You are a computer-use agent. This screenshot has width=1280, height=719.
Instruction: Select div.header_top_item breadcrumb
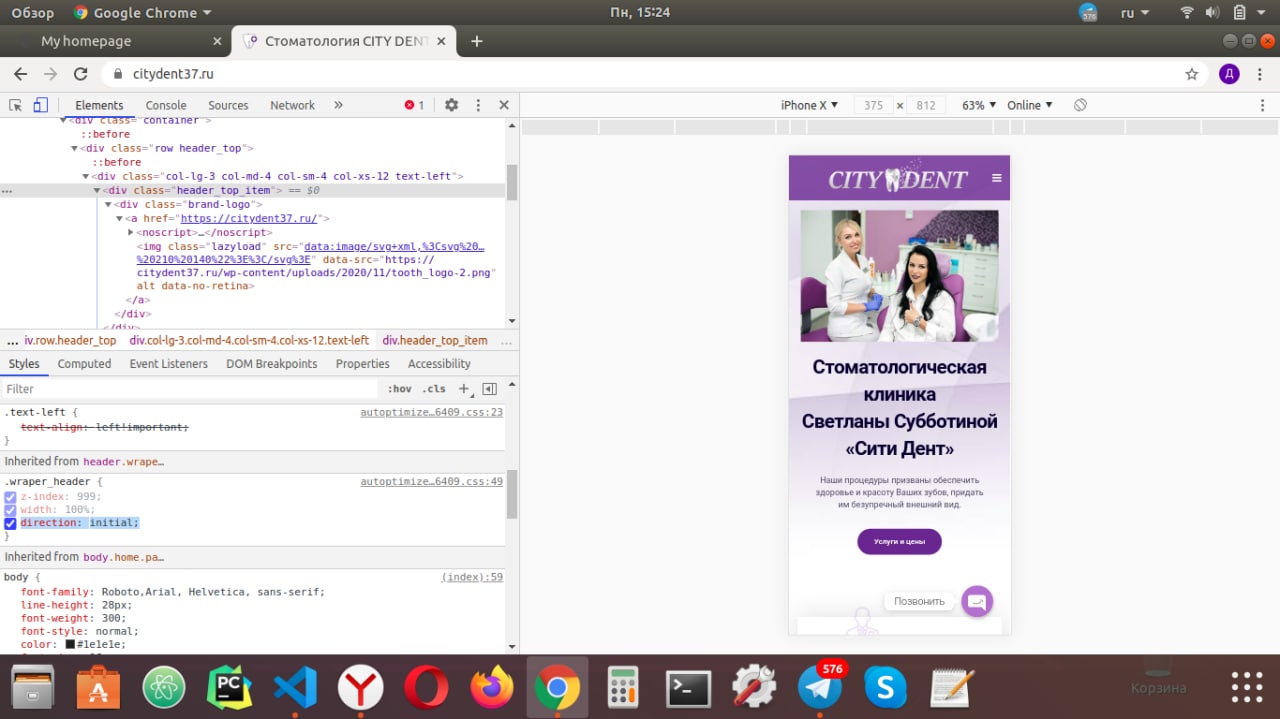coord(435,340)
